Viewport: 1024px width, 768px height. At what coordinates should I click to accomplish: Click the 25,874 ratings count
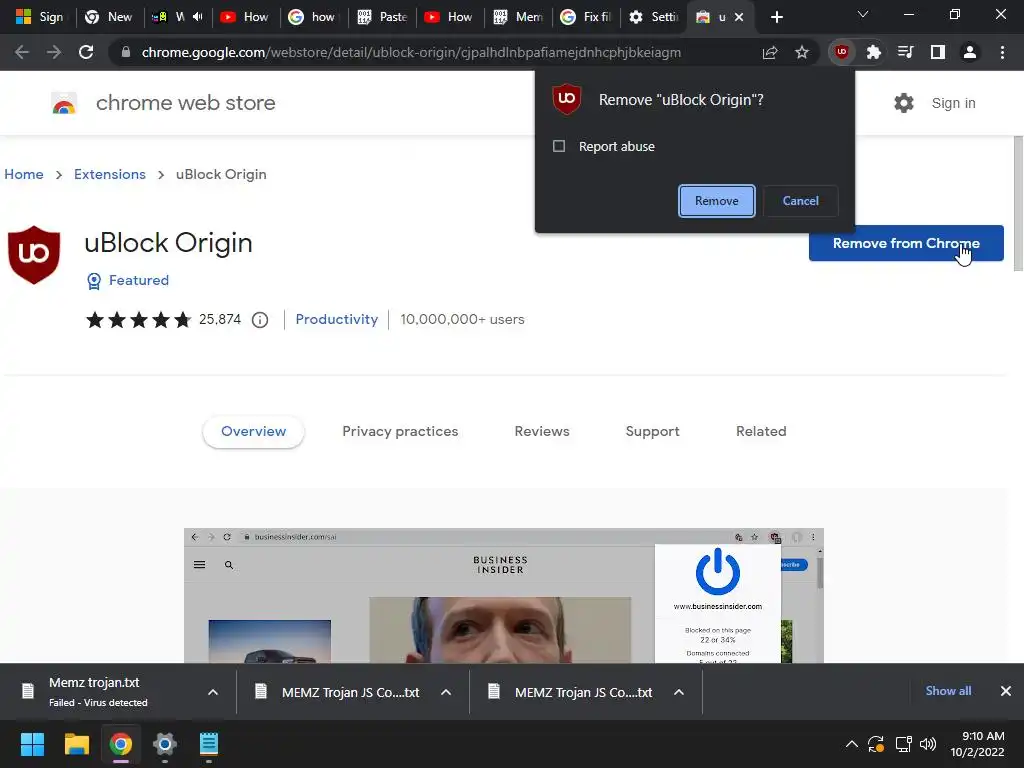220,319
